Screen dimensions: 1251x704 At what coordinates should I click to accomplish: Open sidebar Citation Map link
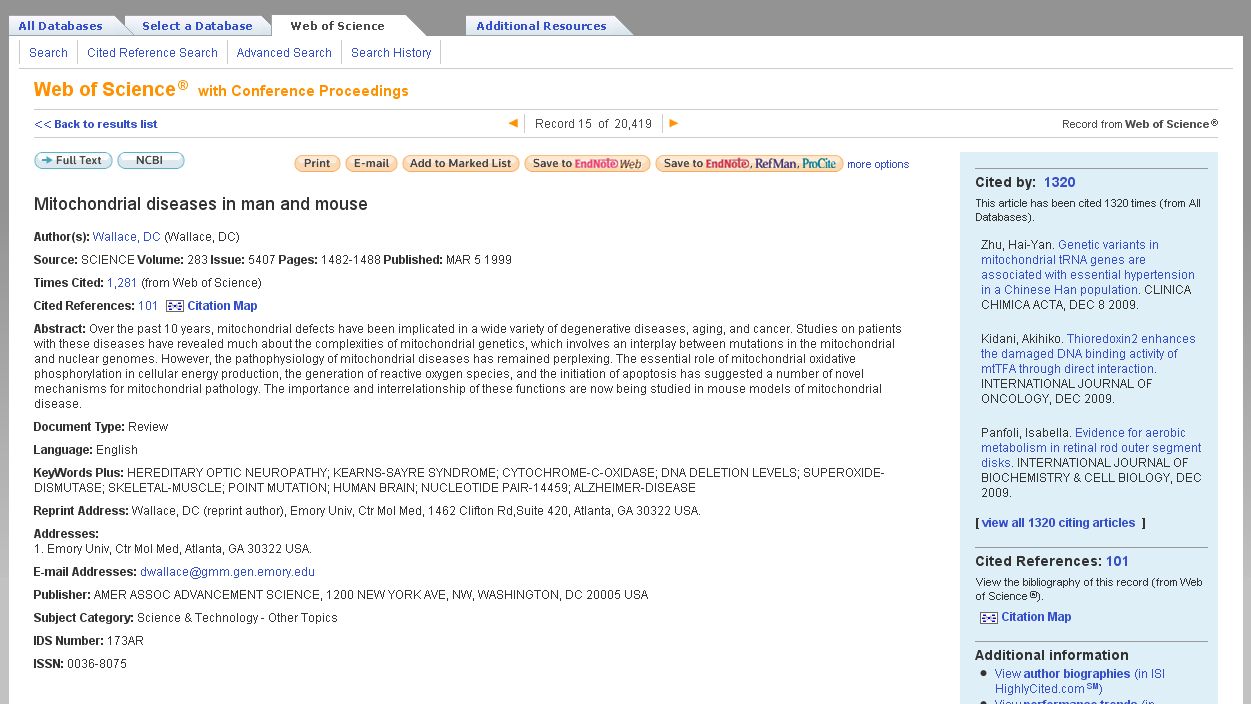coord(1036,617)
